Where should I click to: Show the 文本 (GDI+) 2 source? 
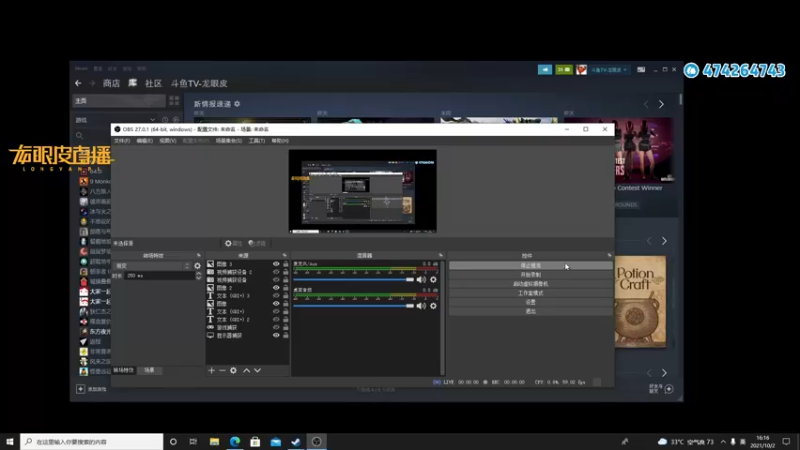276,319
